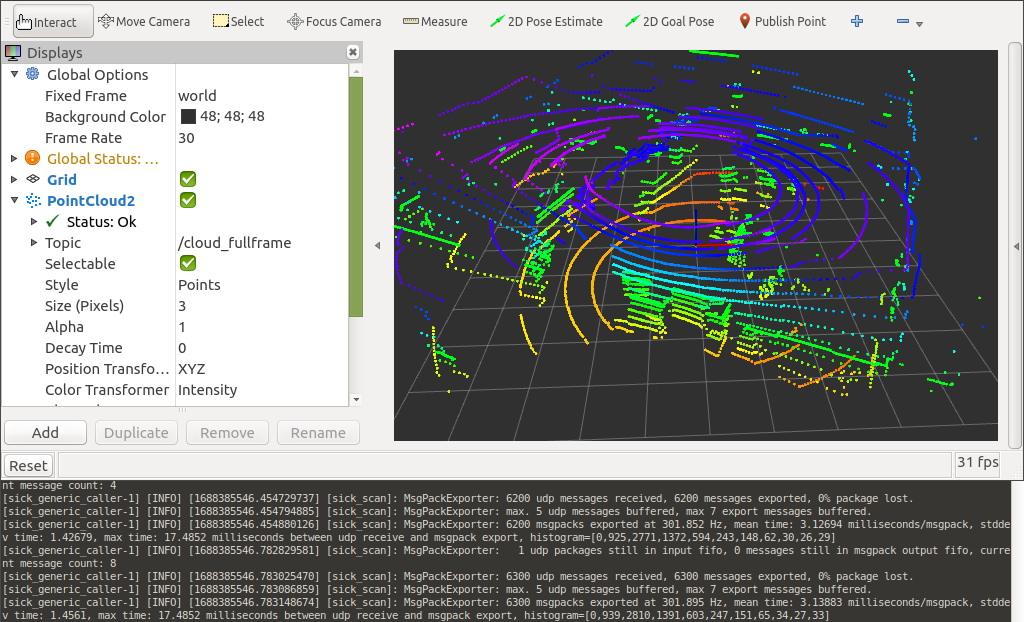This screenshot has width=1024, height=622.
Task: Open the remove-tool dropdown arrow on toolbar
Action: [x=919, y=22]
